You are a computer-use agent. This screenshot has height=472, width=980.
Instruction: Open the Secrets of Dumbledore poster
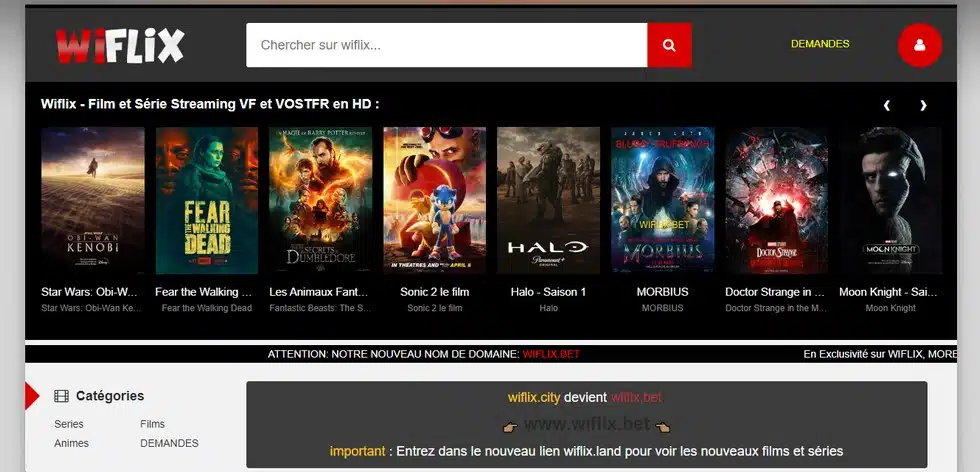[x=321, y=201]
